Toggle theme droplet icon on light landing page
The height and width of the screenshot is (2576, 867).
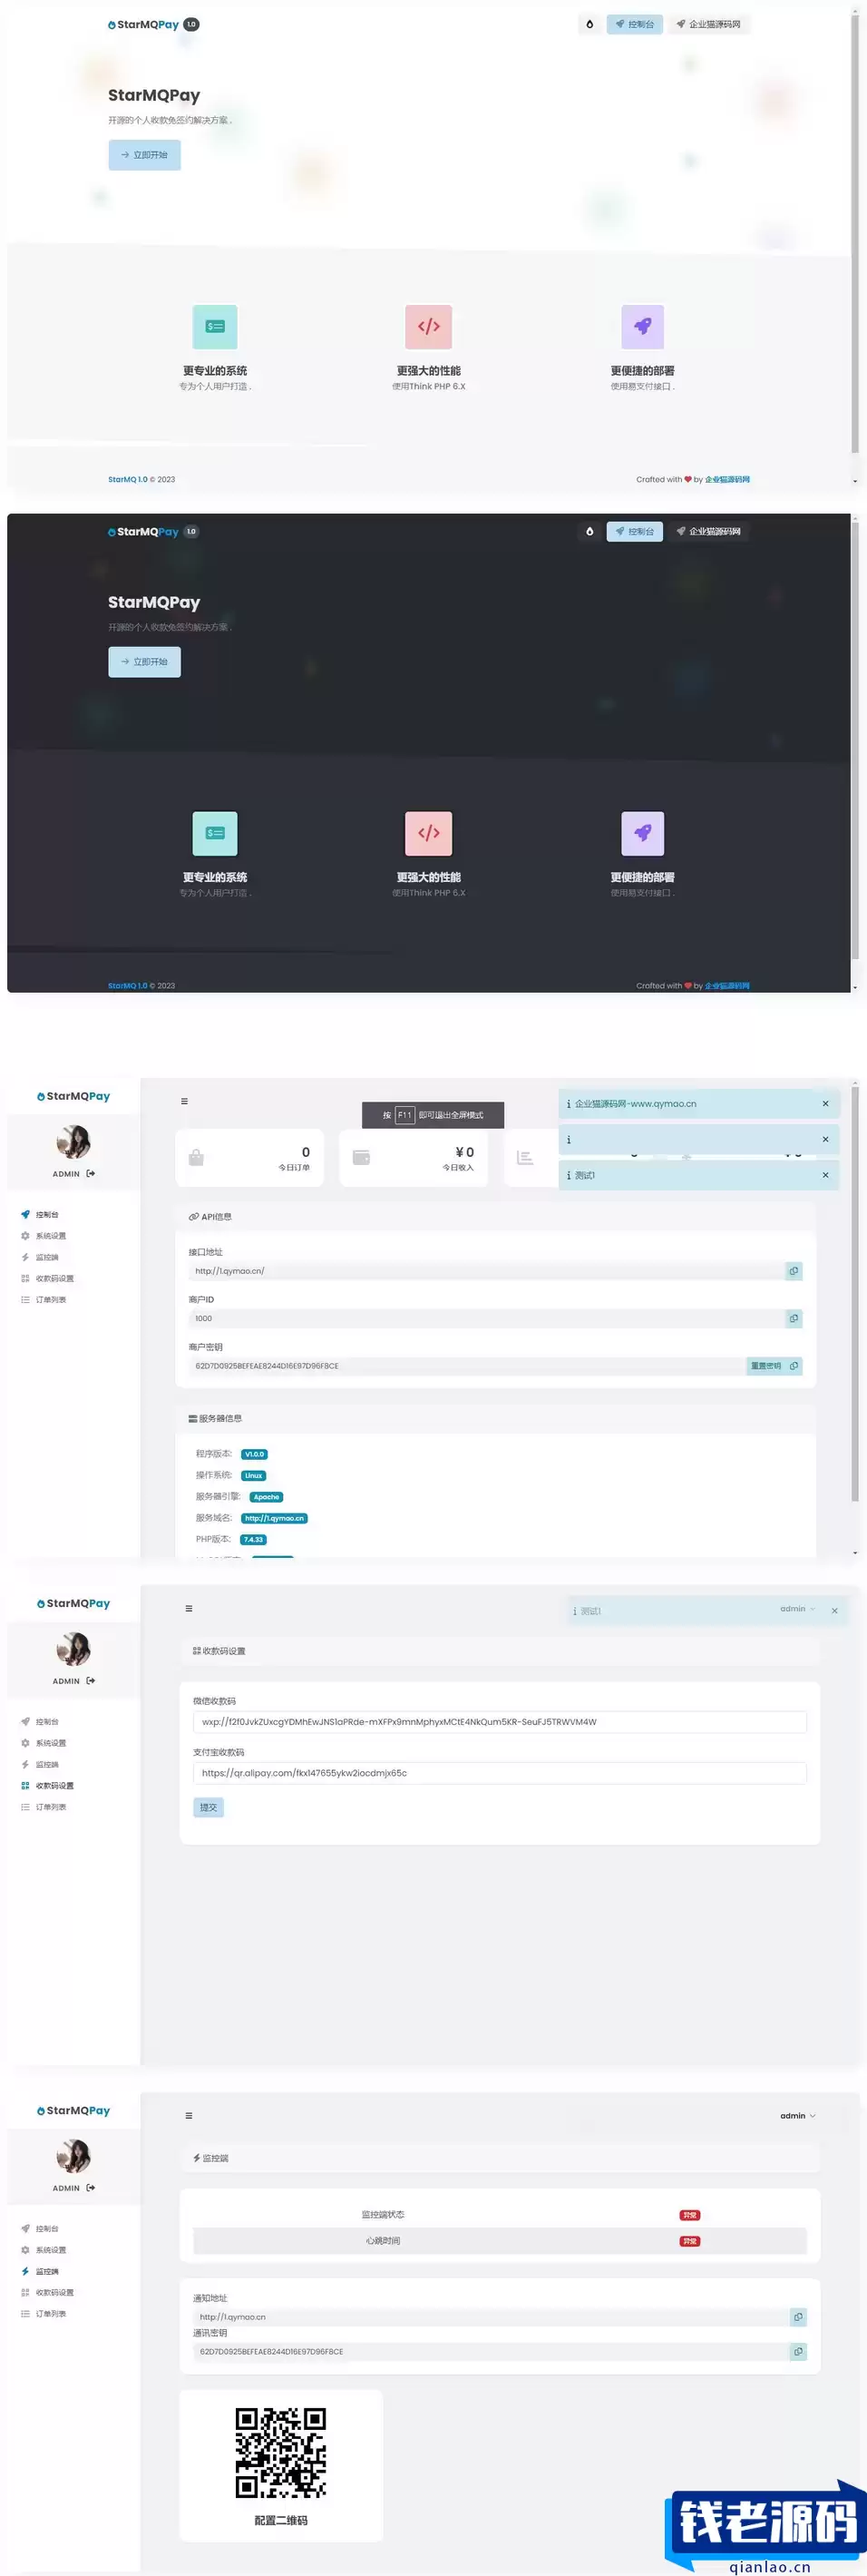pyautogui.click(x=589, y=24)
